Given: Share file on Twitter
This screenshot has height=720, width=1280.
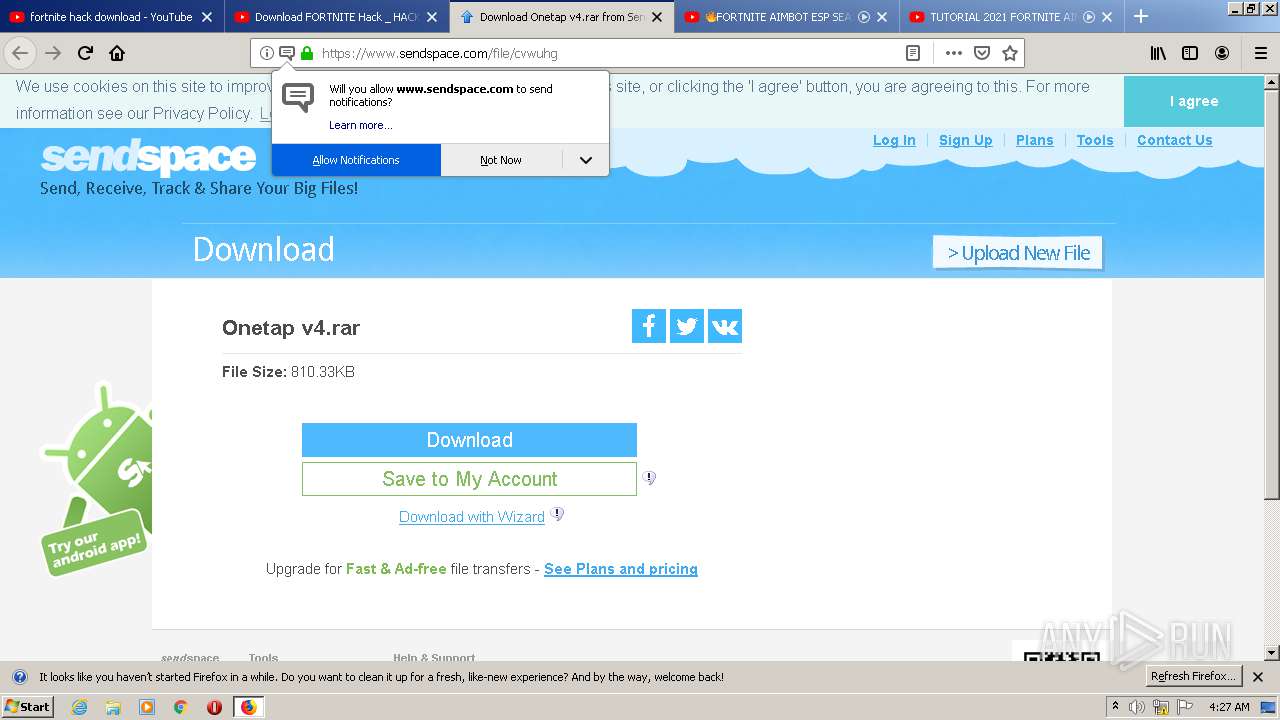Looking at the screenshot, I should click(687, 326).
